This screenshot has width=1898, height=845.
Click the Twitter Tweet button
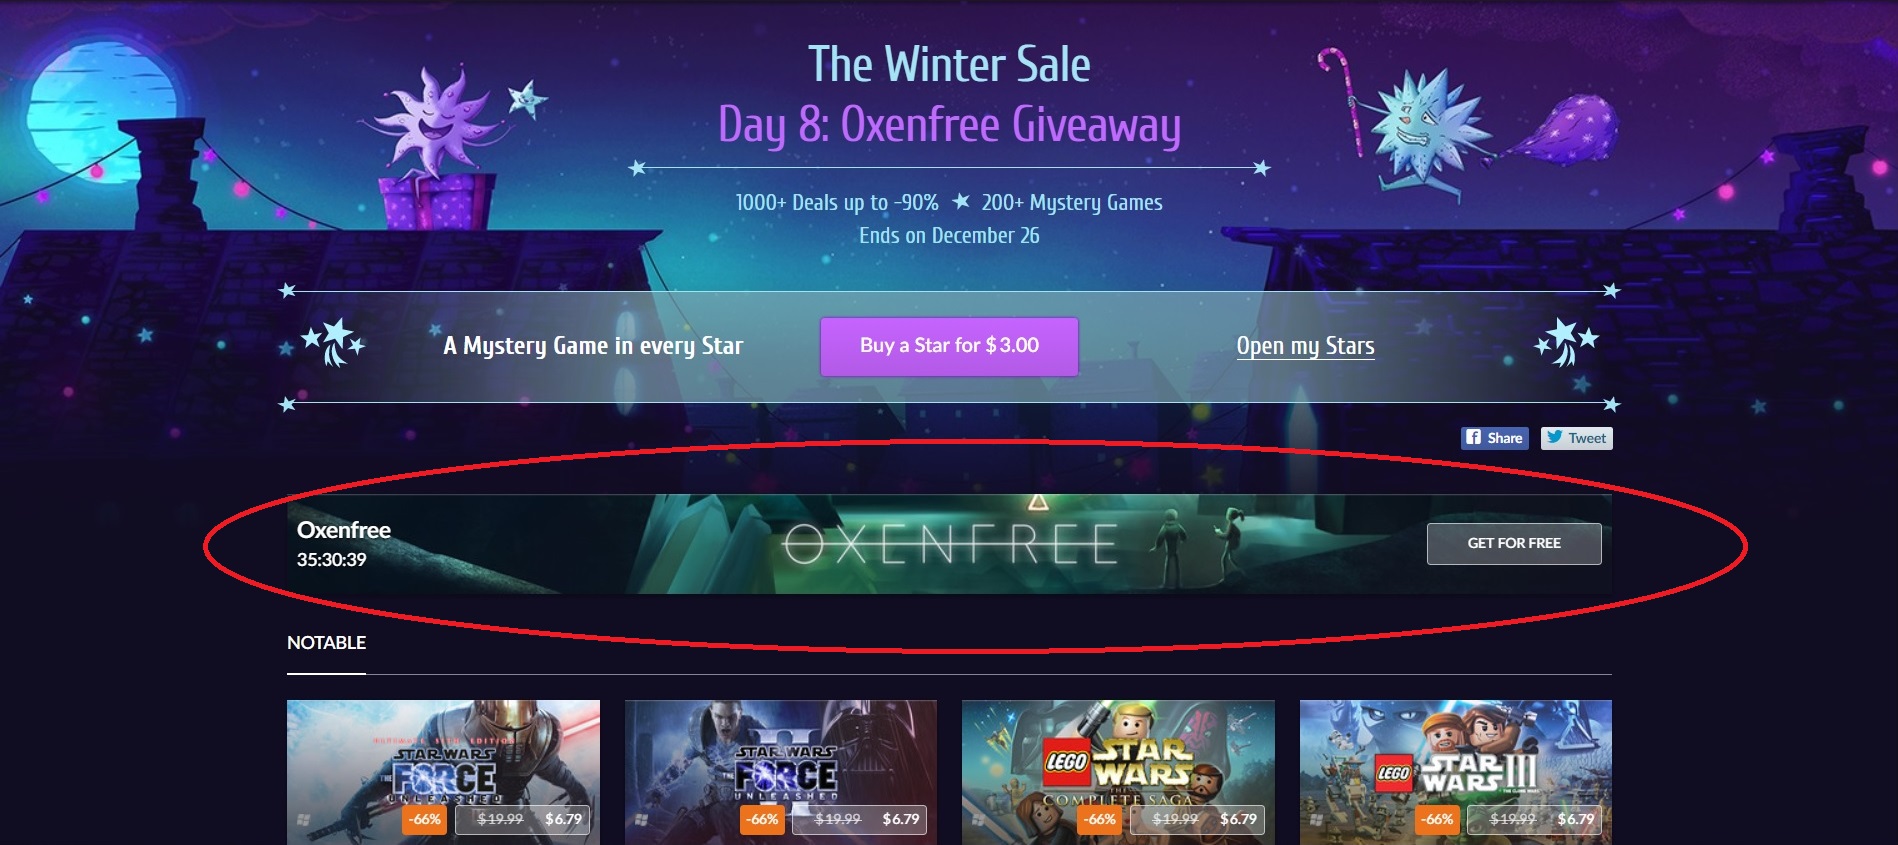[x=1576, y=438]
